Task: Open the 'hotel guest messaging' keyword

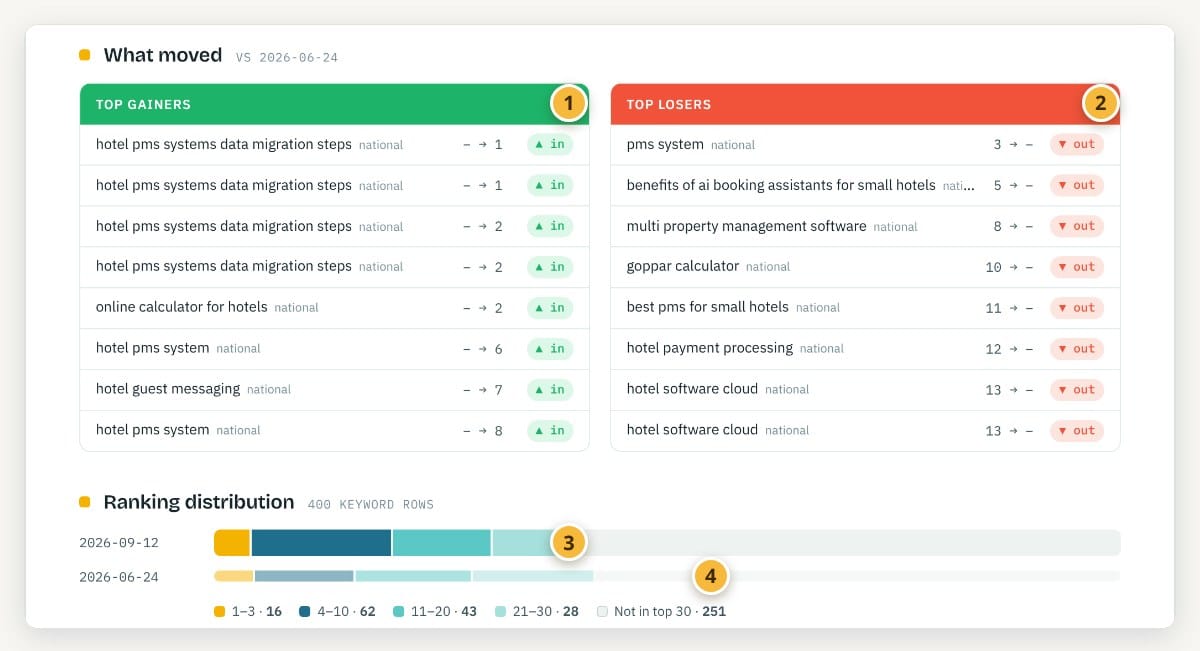Action: coord(168,388)
